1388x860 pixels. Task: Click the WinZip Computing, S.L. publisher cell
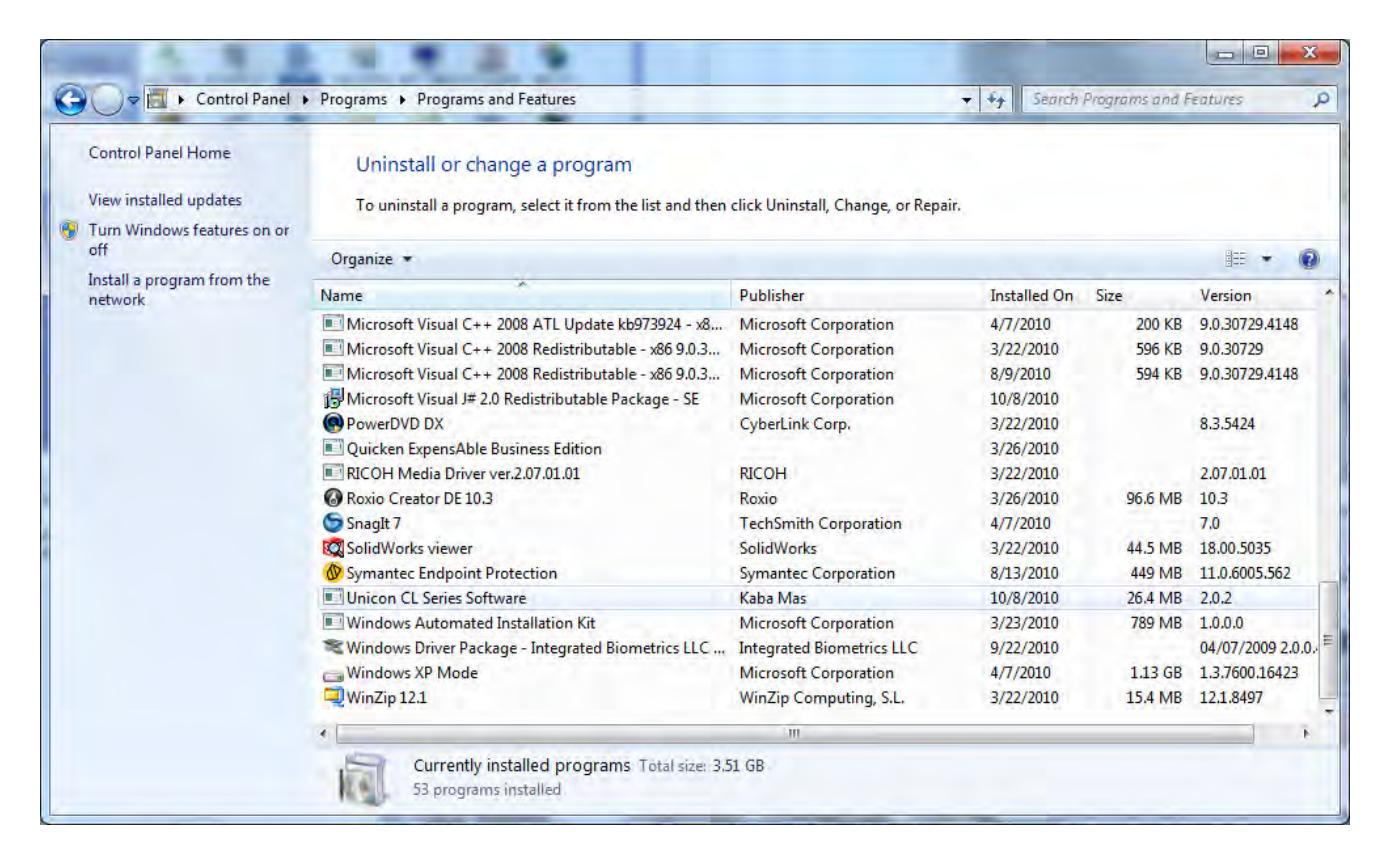pyautogui.click(x=820, y=698)
